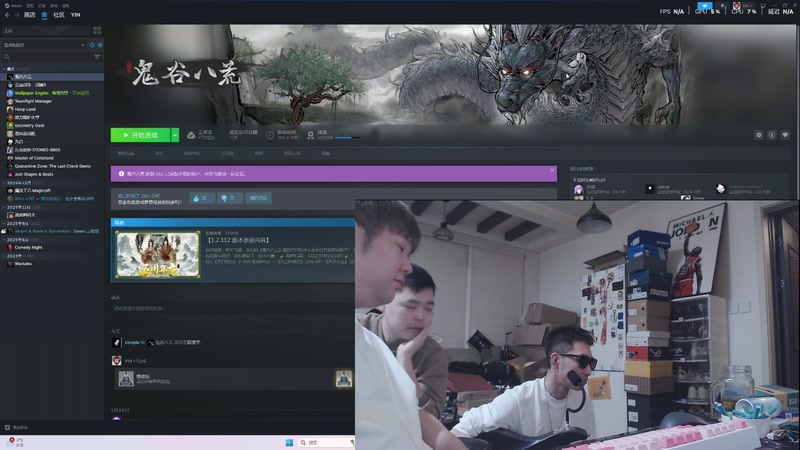Click the Windows taskbar search box
Viewport: 800px width, 450px height.
[327, 442]
